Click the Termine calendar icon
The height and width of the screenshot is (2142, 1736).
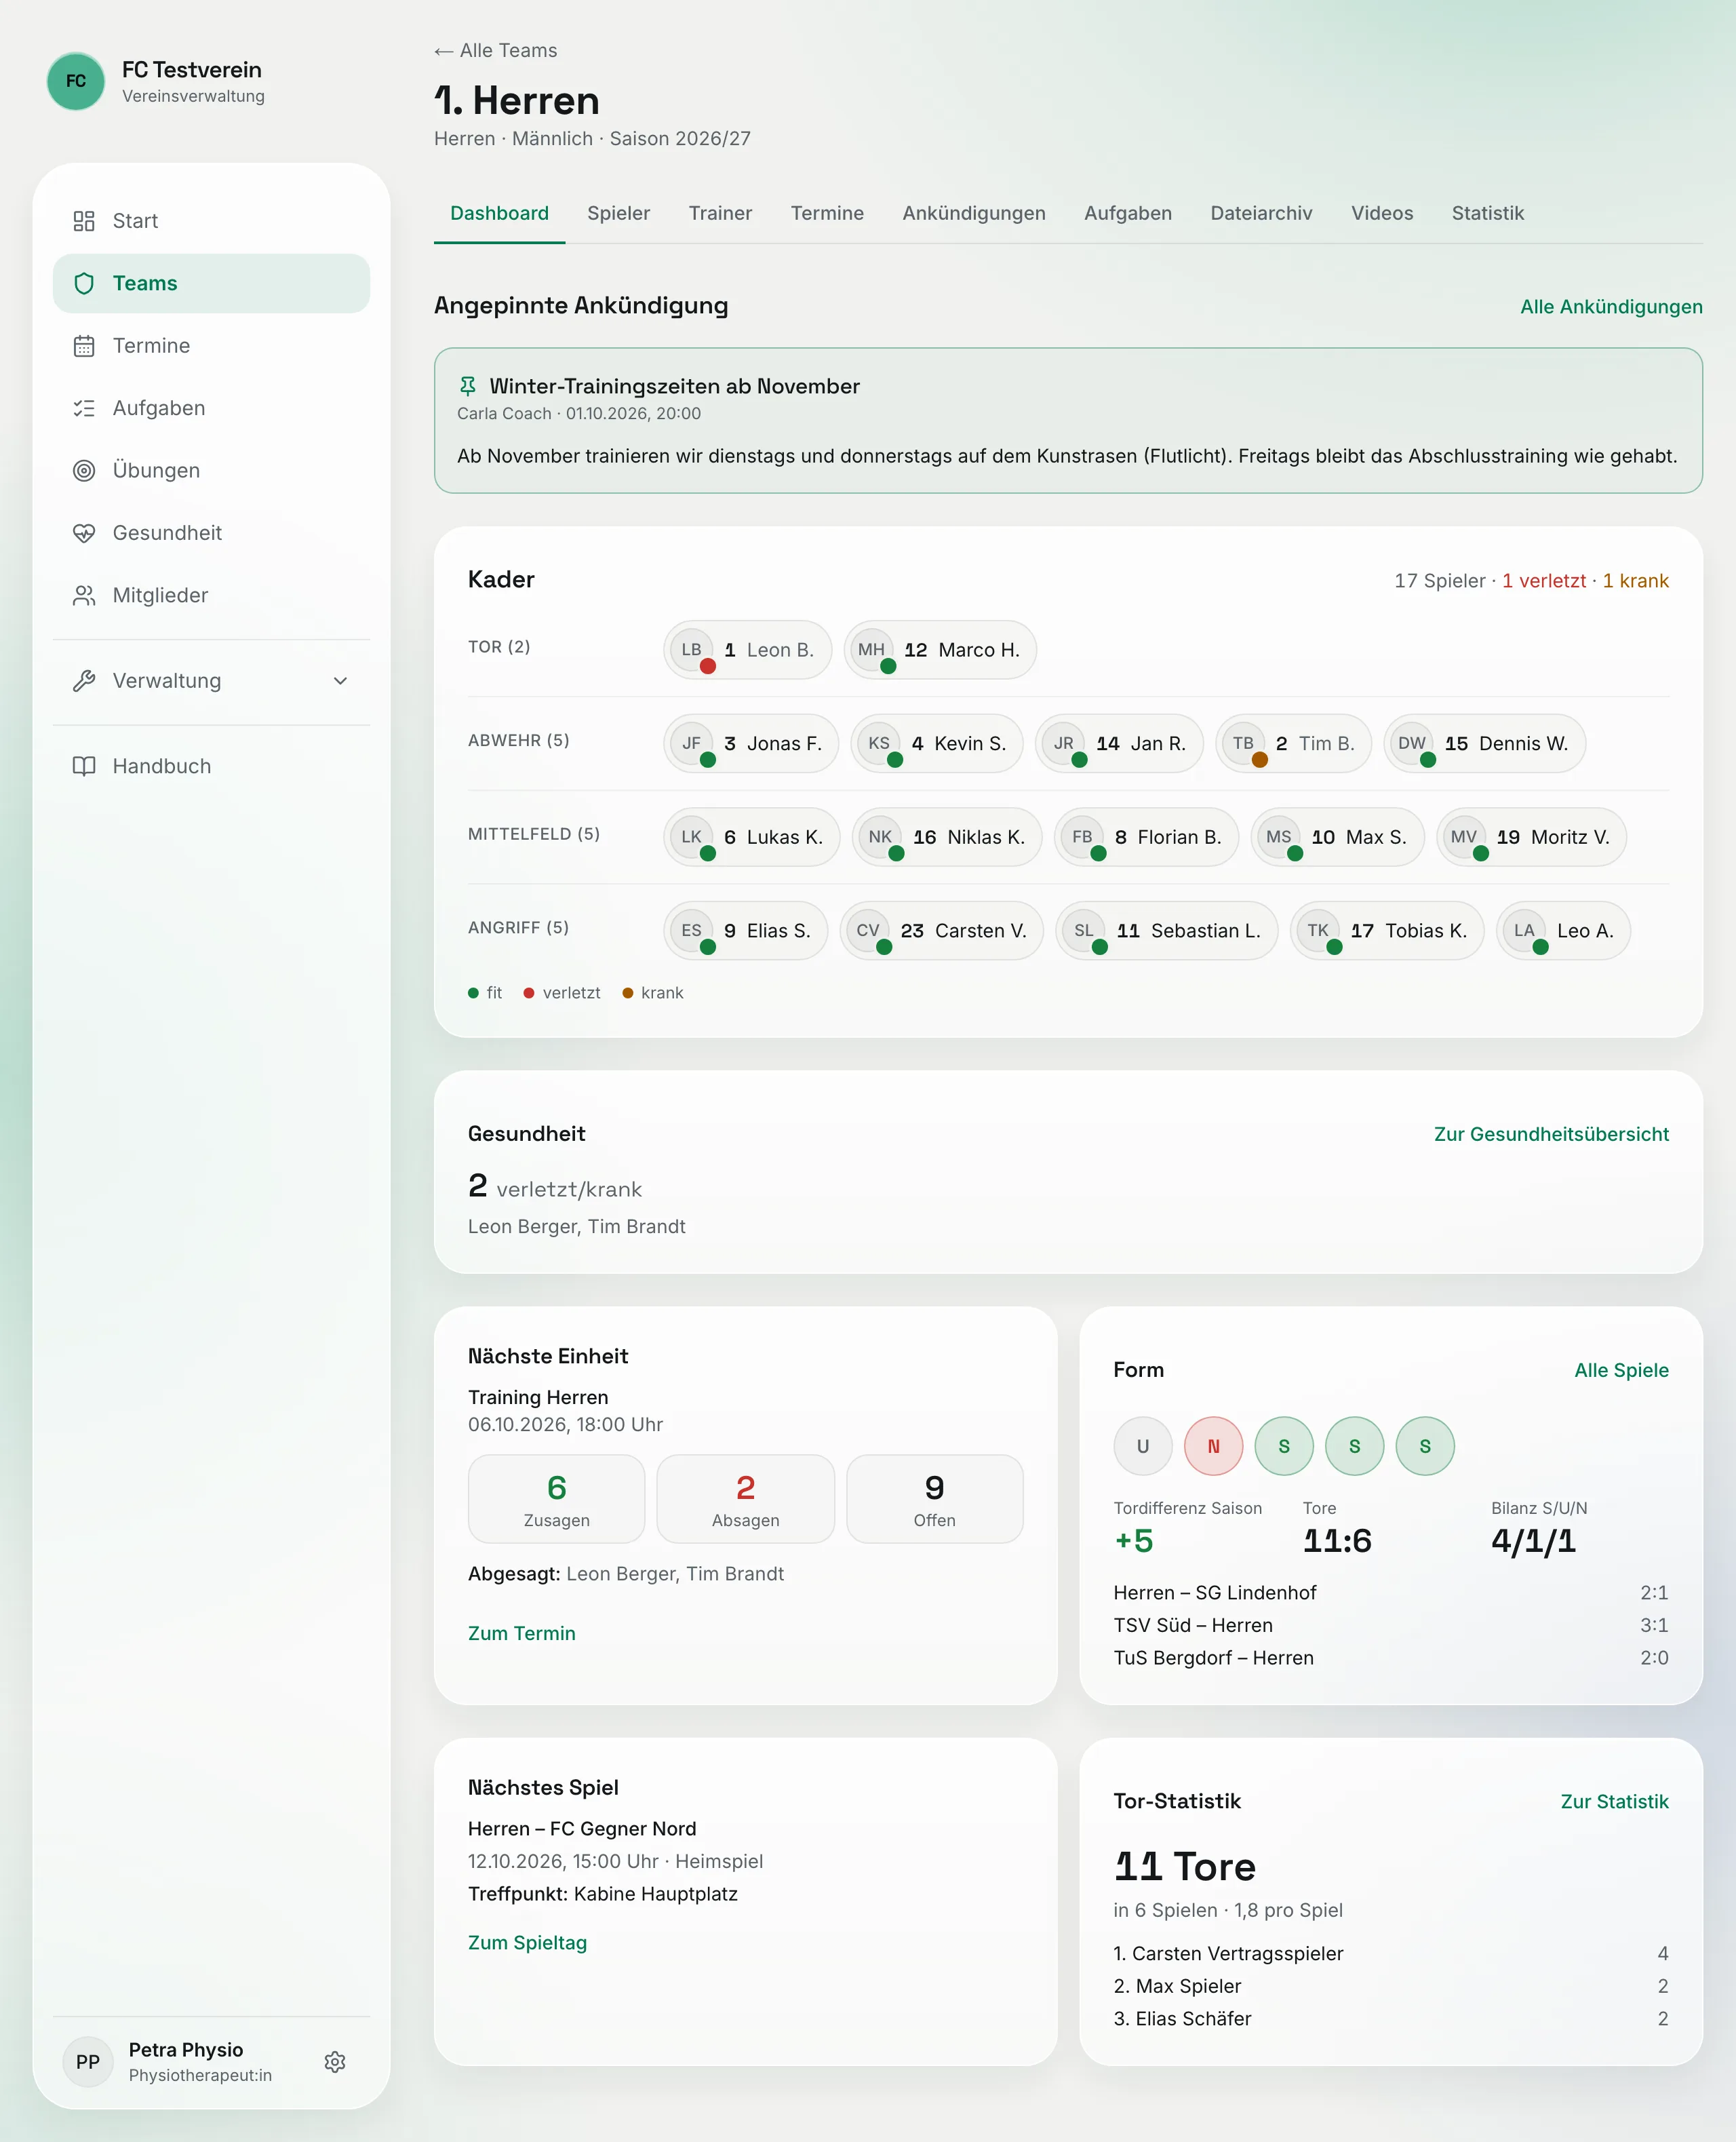(x=84, y=346)
